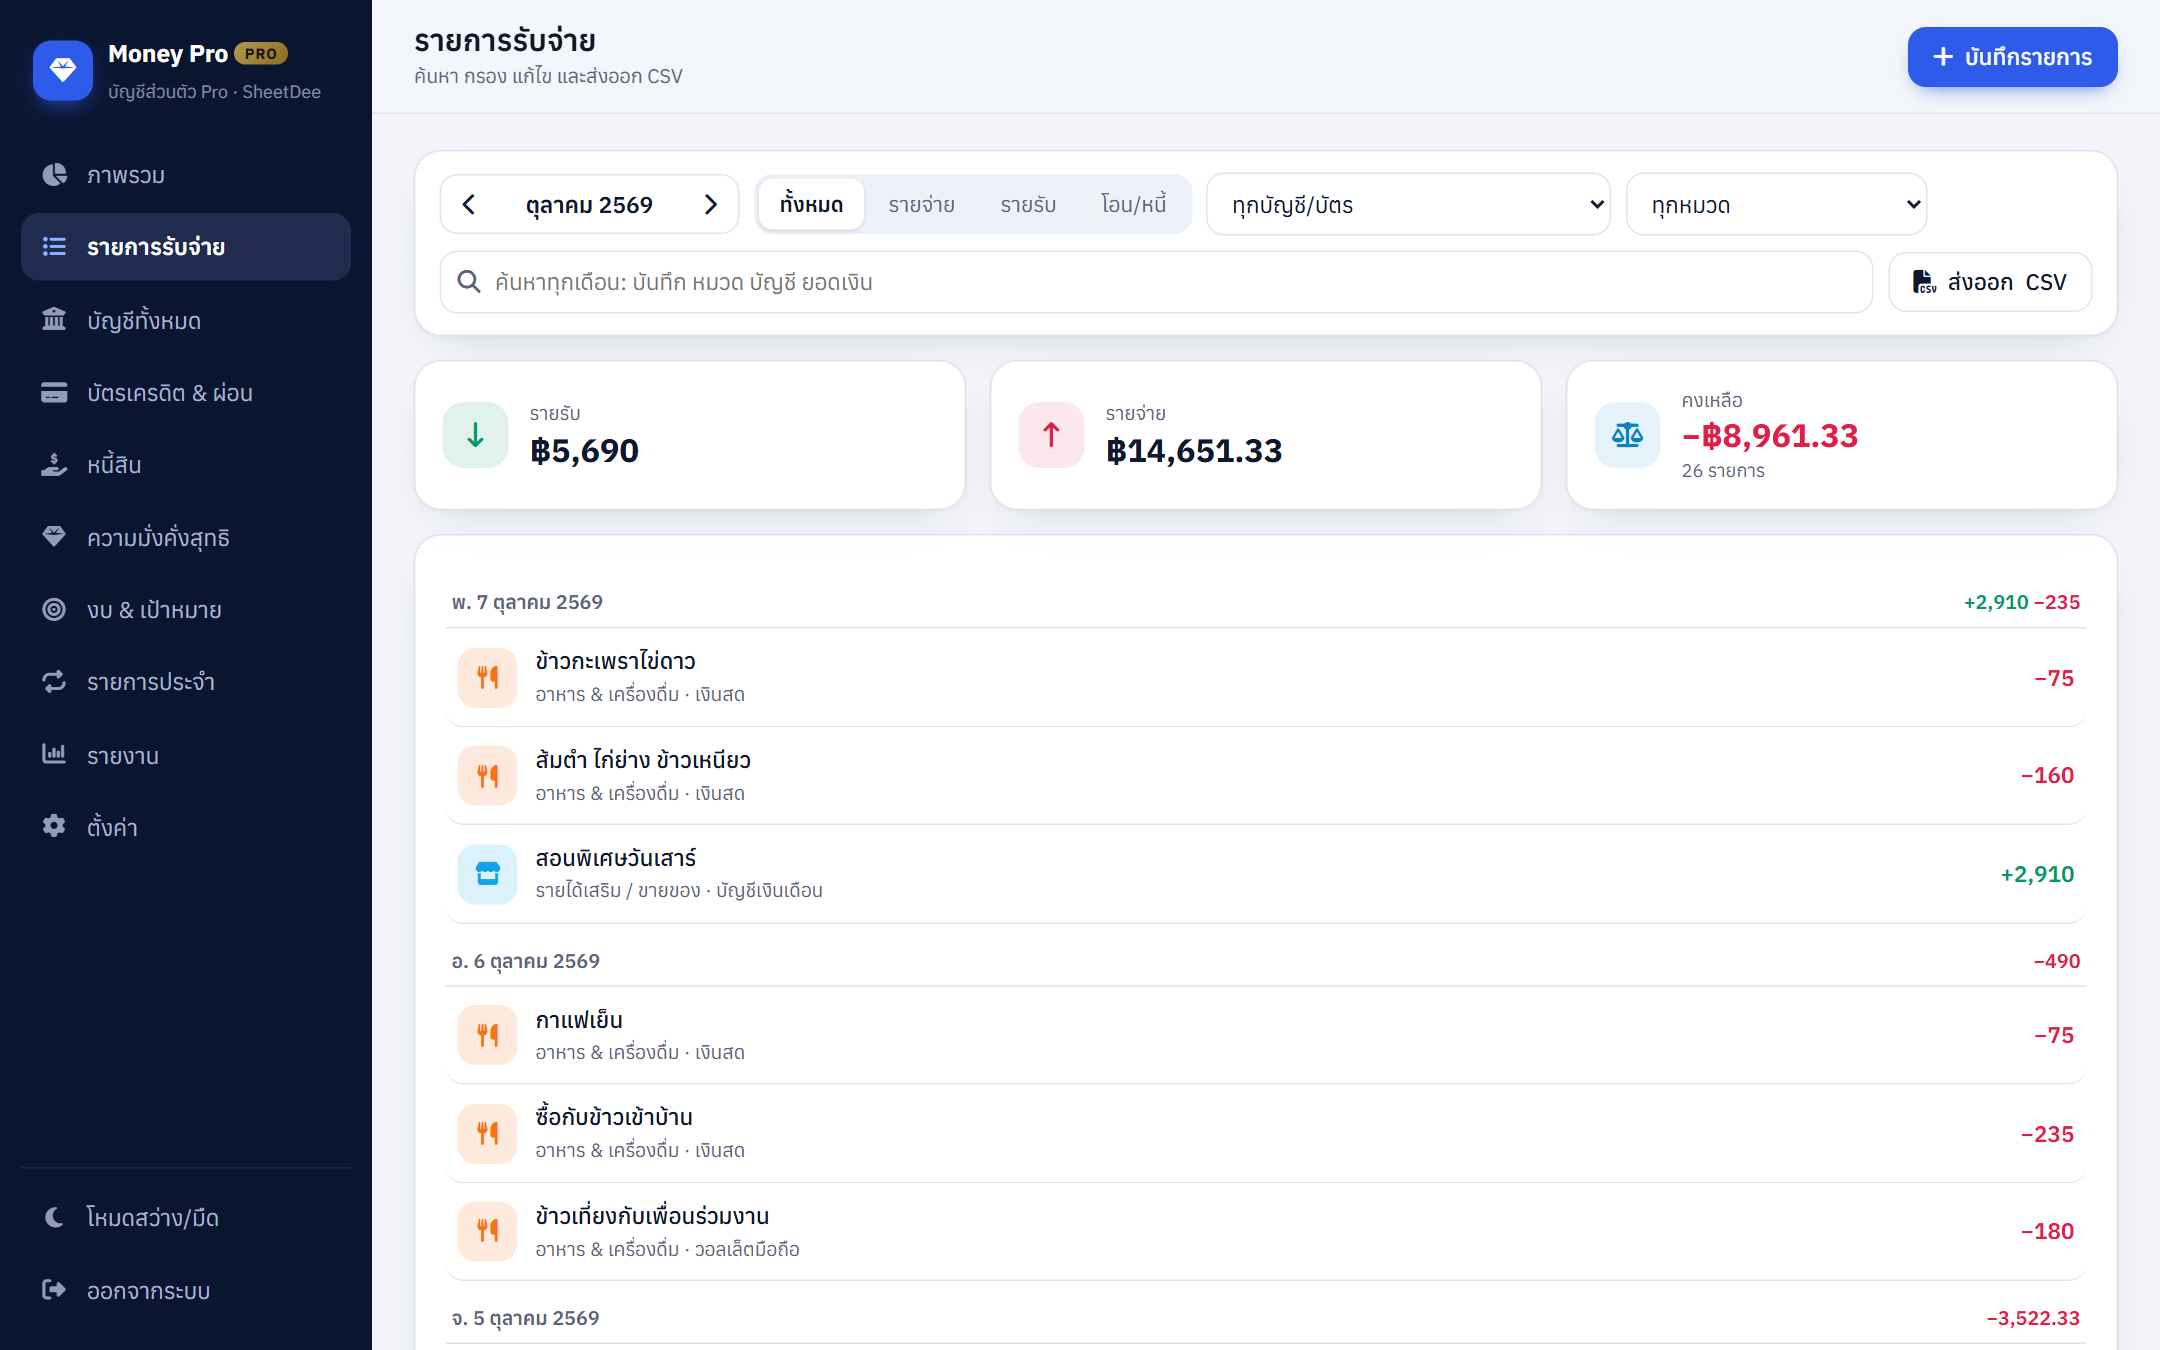
Task: Select the โอน/หนี้ tab
Action: point(1133,205)
